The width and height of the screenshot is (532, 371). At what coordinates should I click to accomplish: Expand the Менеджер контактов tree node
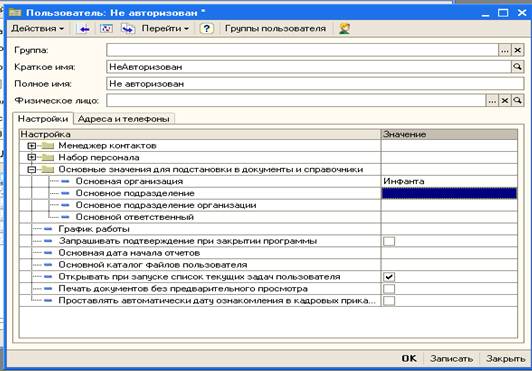click(x=32, y=146)
